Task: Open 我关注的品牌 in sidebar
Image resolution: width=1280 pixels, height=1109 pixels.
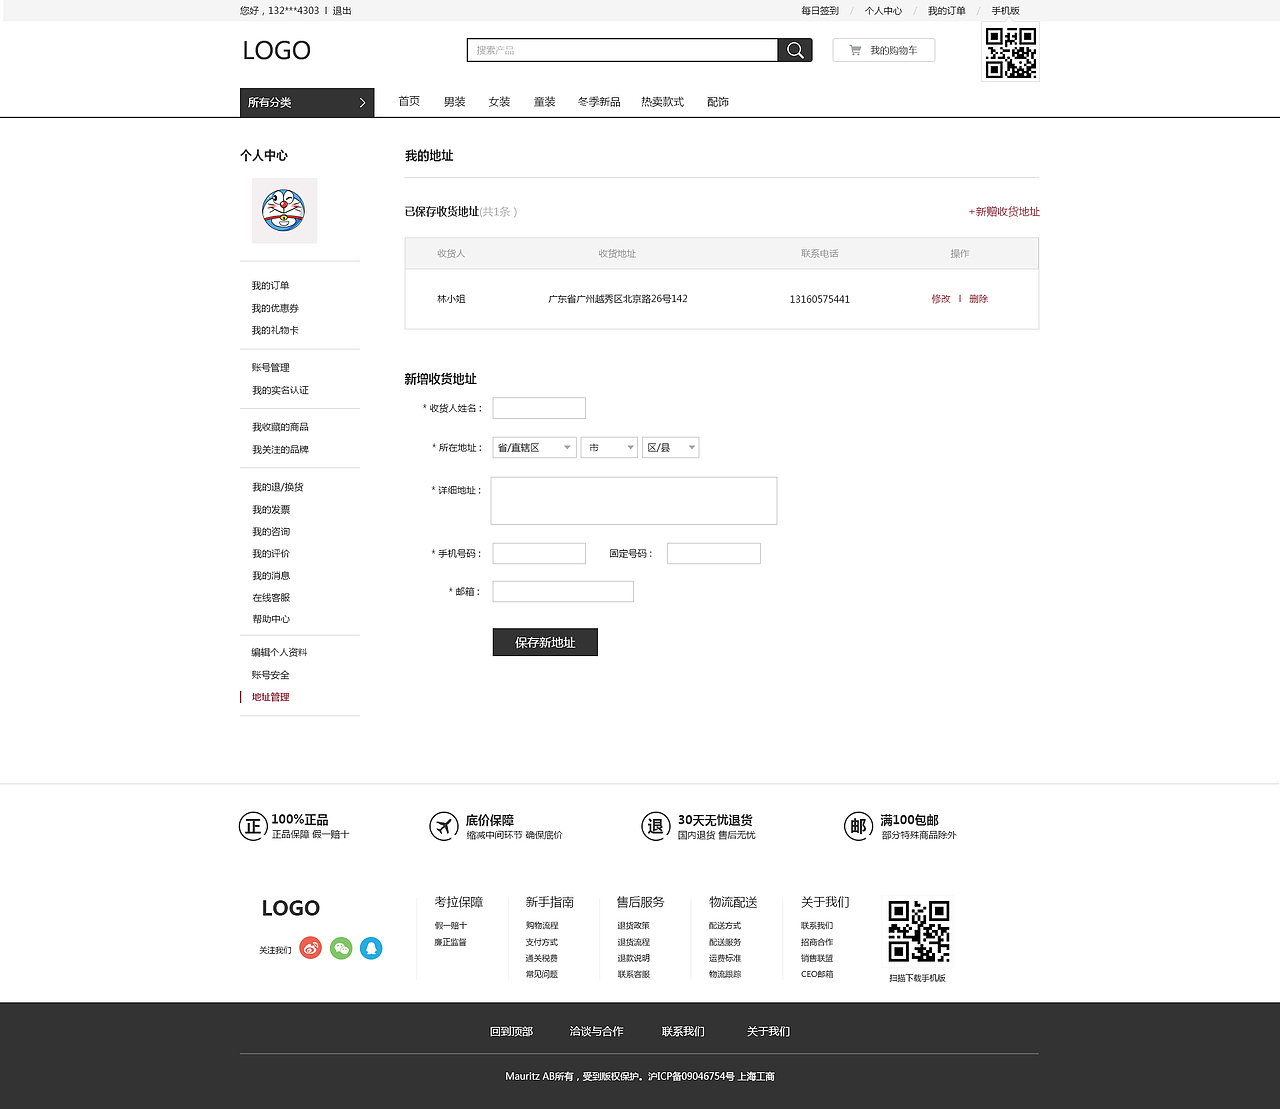Action: pos(280,450)
